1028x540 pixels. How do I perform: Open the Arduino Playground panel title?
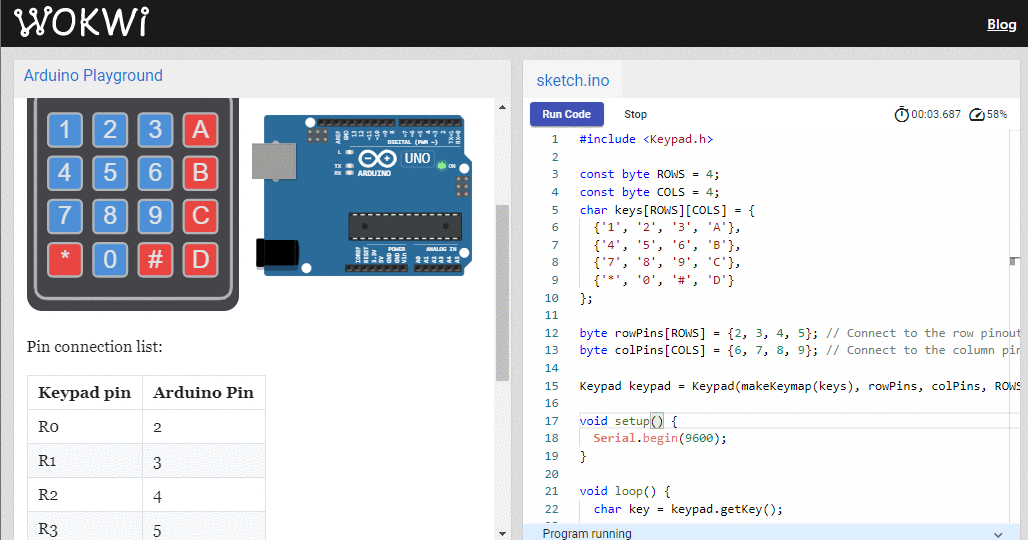93,76
